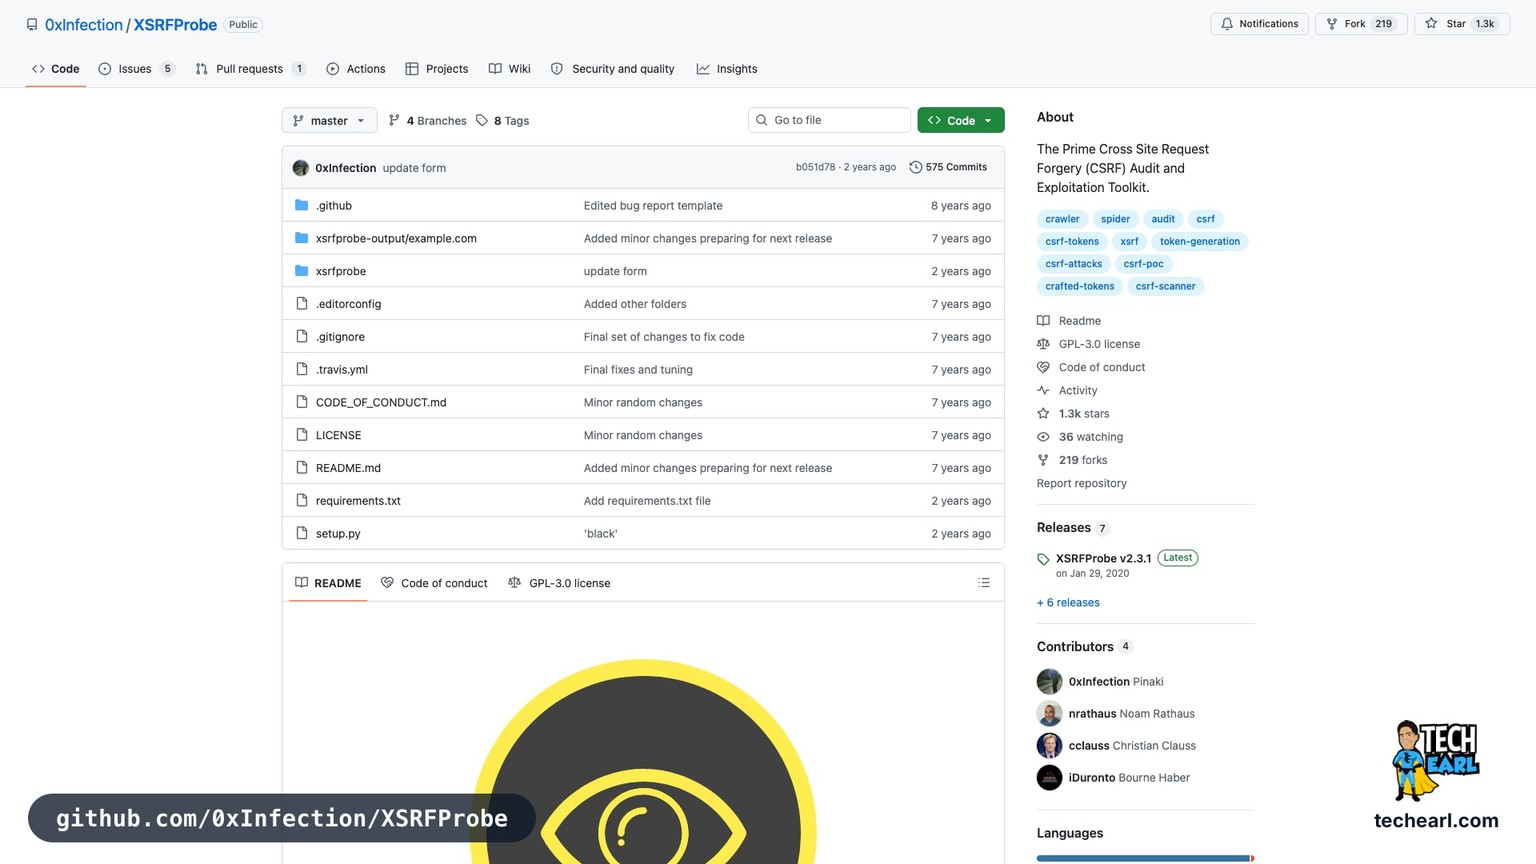Click Report repository

point(1082,483)
